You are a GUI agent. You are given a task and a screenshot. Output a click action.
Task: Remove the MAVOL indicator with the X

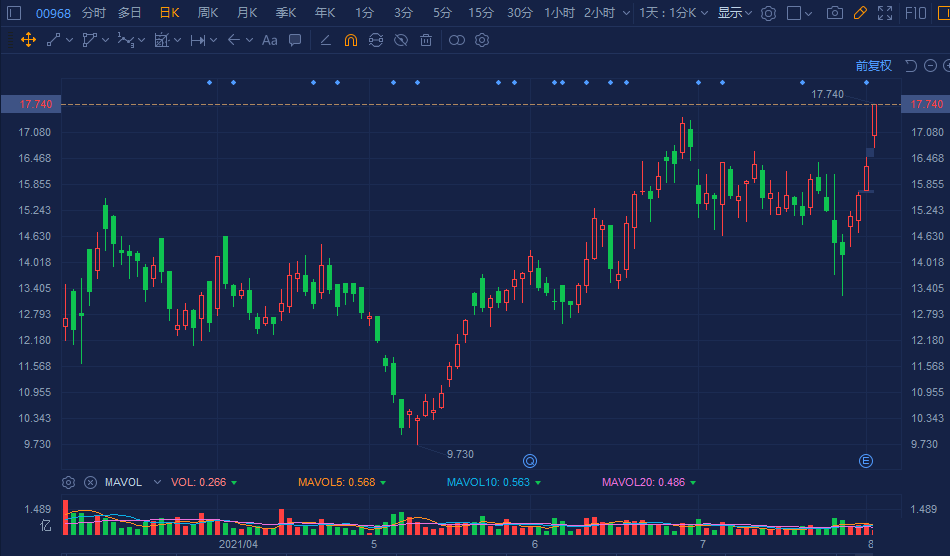click(90, 482)
